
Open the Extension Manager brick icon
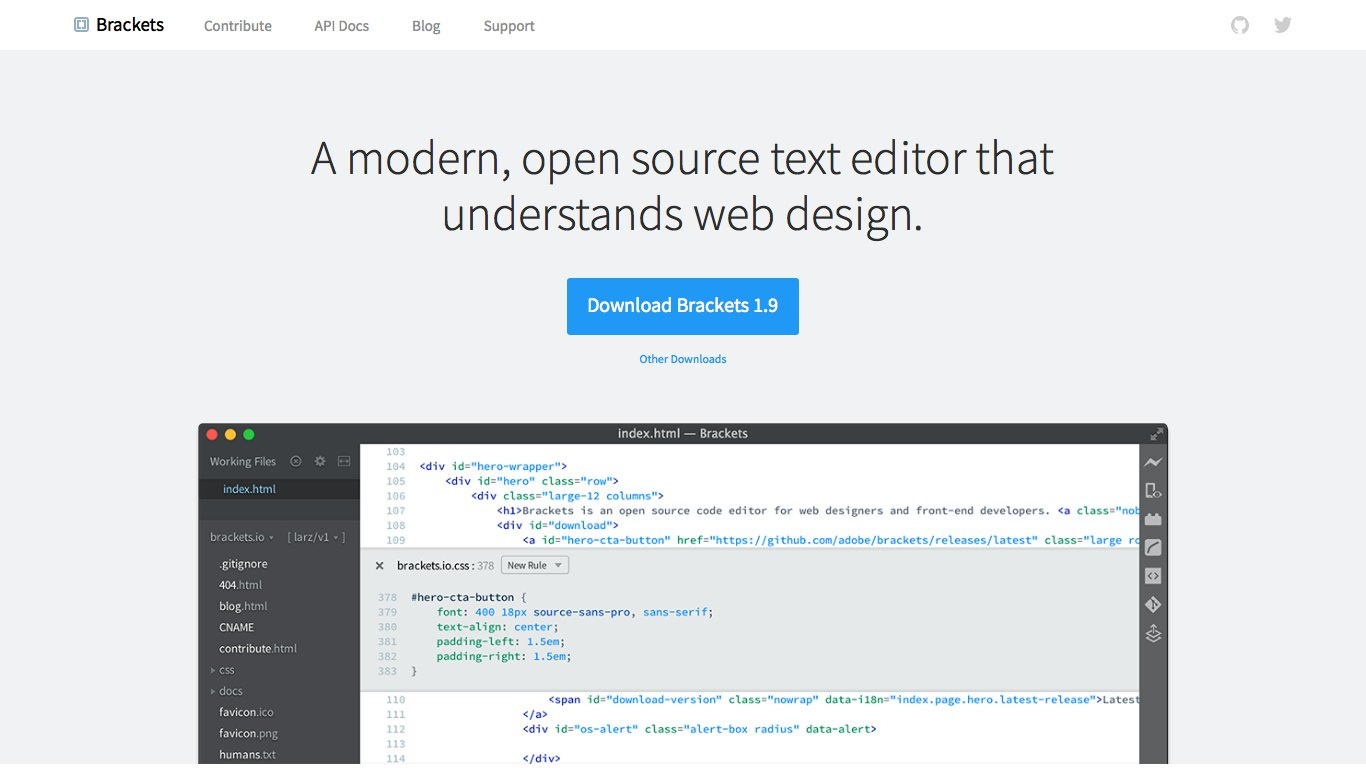pyautogui.click(x=1153, y=518)
